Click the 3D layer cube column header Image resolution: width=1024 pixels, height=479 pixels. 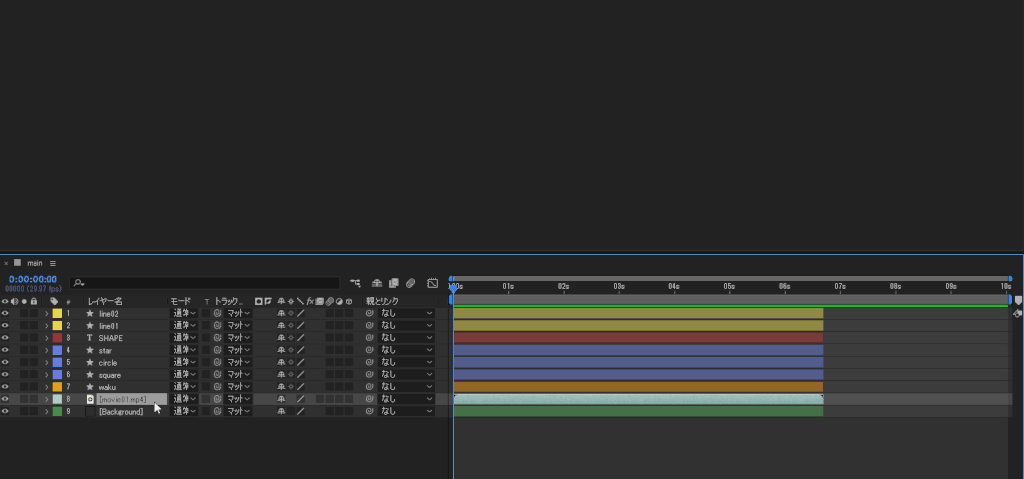pos(349,301)
